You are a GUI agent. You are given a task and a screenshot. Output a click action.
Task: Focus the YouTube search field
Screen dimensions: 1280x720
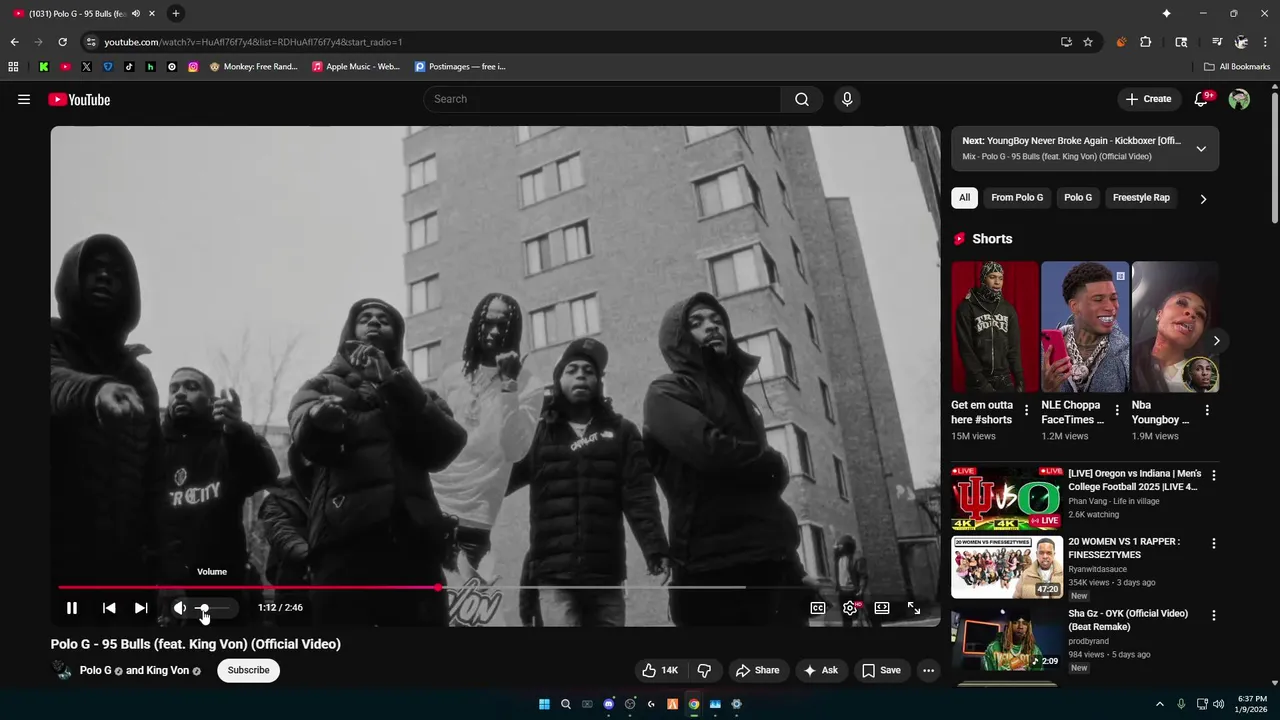pos(602,99)
